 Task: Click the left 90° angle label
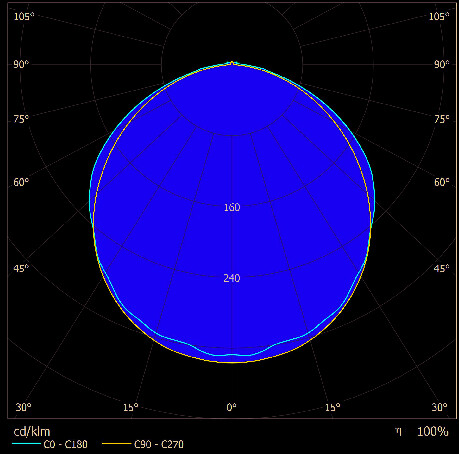click(x=21, y=64)
